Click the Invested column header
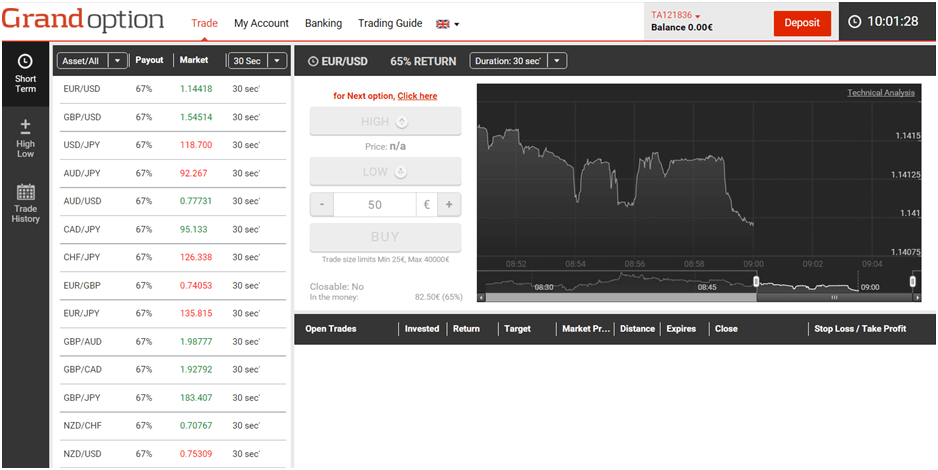938x470 pixels. [x=422, y=329]
